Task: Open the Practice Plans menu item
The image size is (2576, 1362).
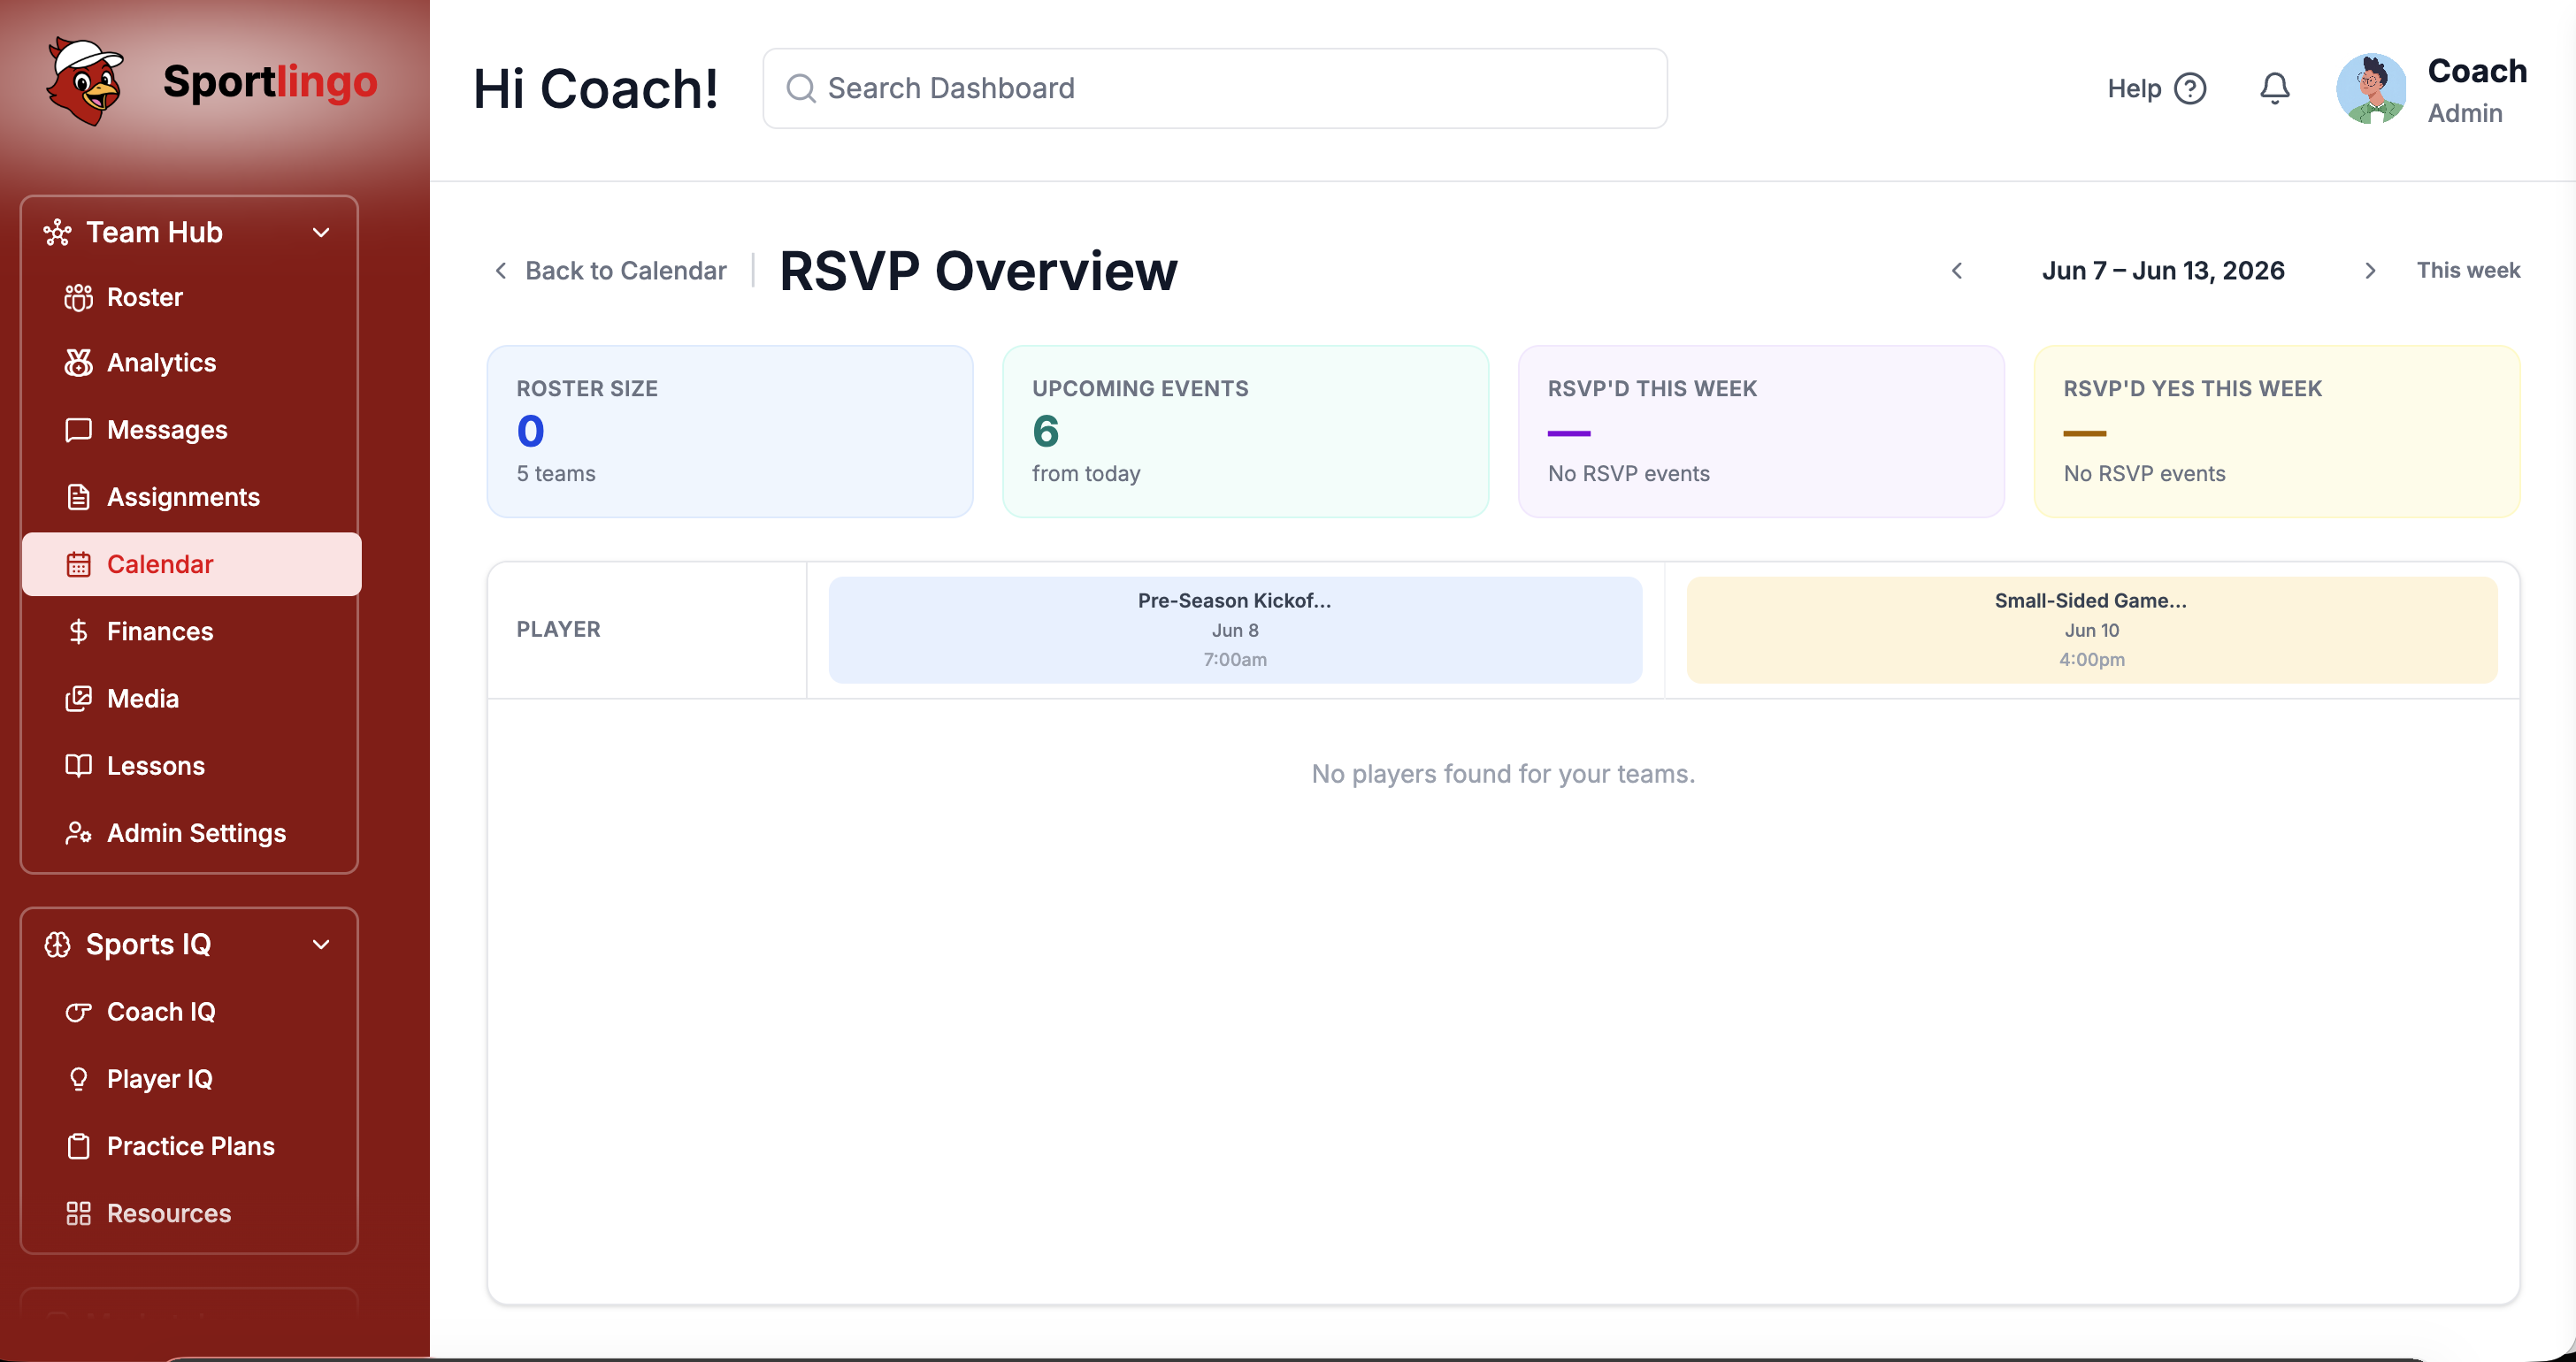Action: pos(191,1146)
